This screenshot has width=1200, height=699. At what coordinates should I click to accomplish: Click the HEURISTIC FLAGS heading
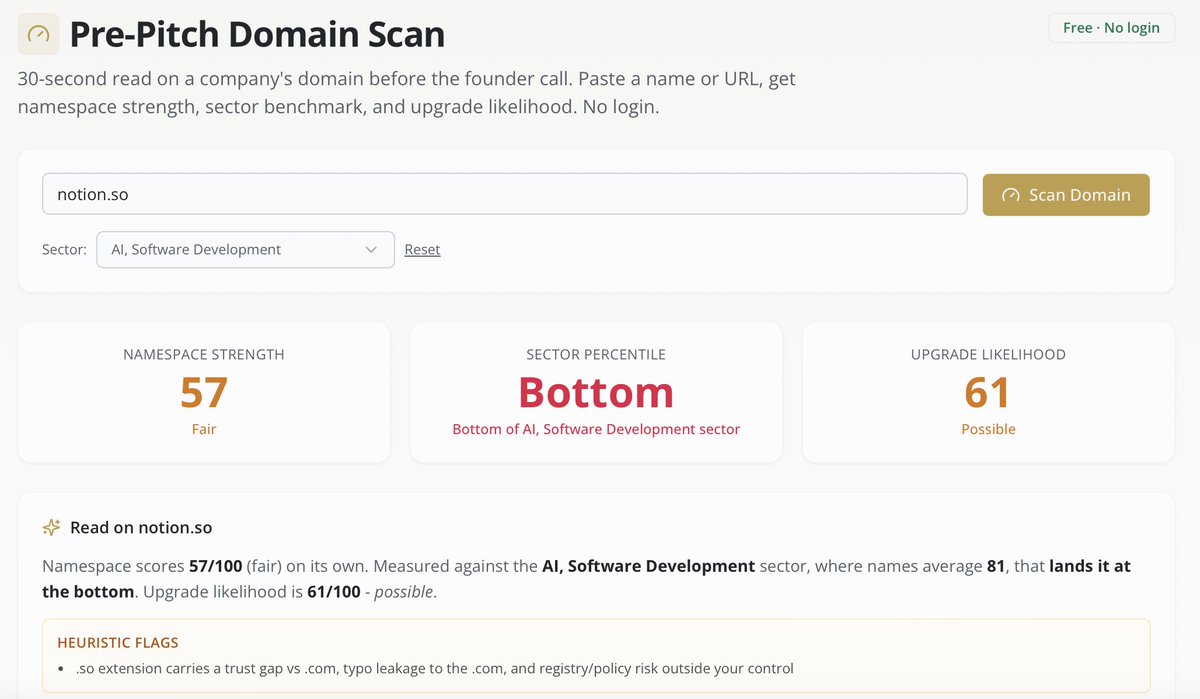pos(118,642)
